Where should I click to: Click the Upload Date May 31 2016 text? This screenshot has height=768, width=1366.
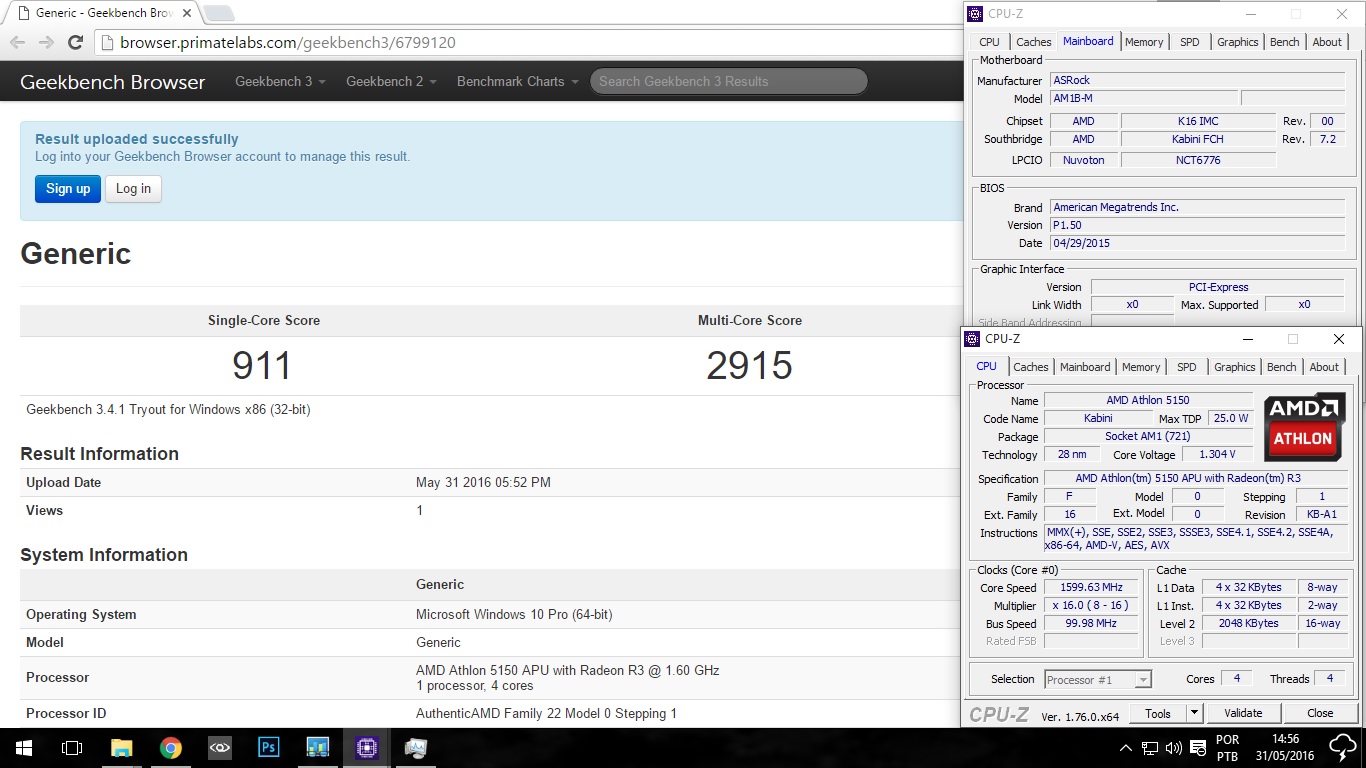(483, 482)
